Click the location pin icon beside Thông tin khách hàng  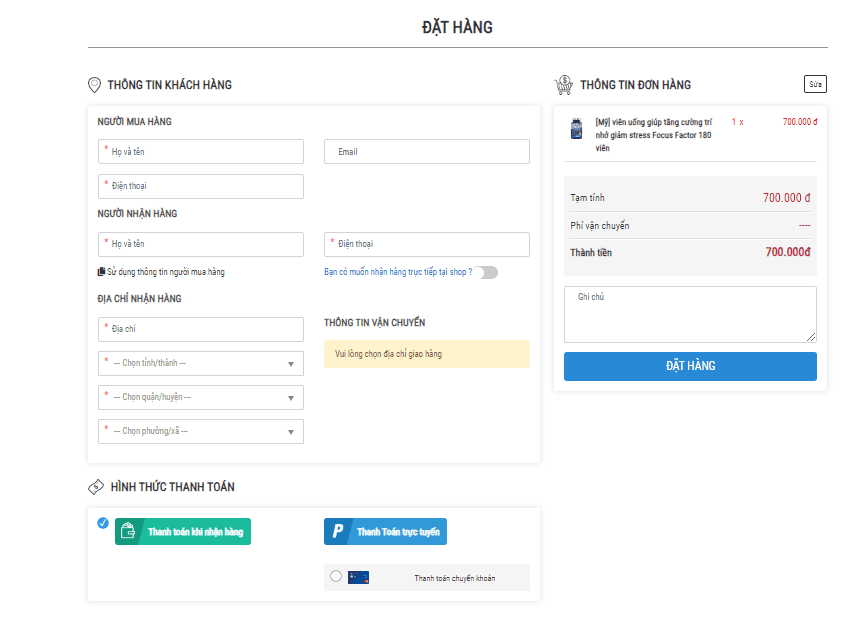[x=95, y=85]
